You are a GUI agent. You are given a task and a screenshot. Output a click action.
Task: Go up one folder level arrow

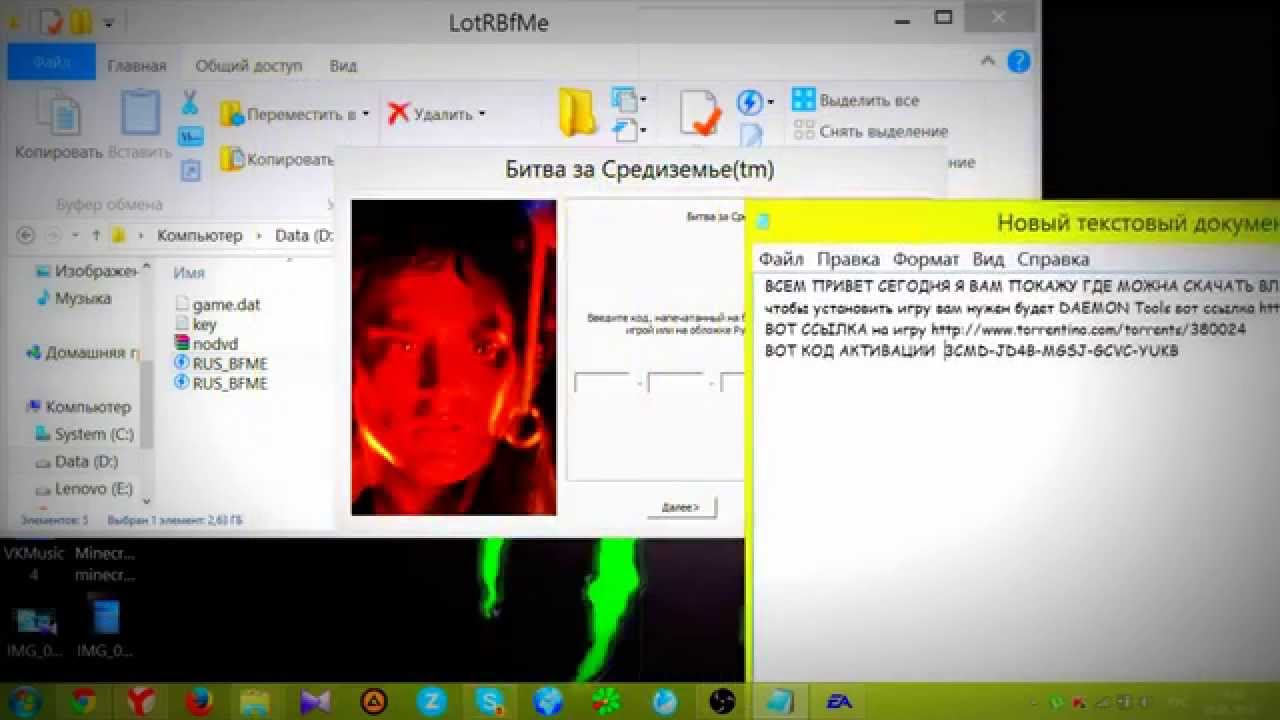96,236
